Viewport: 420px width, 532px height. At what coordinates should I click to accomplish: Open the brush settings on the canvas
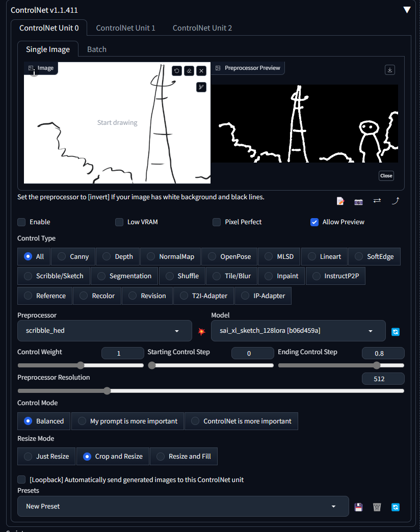(x=201, y=87)
